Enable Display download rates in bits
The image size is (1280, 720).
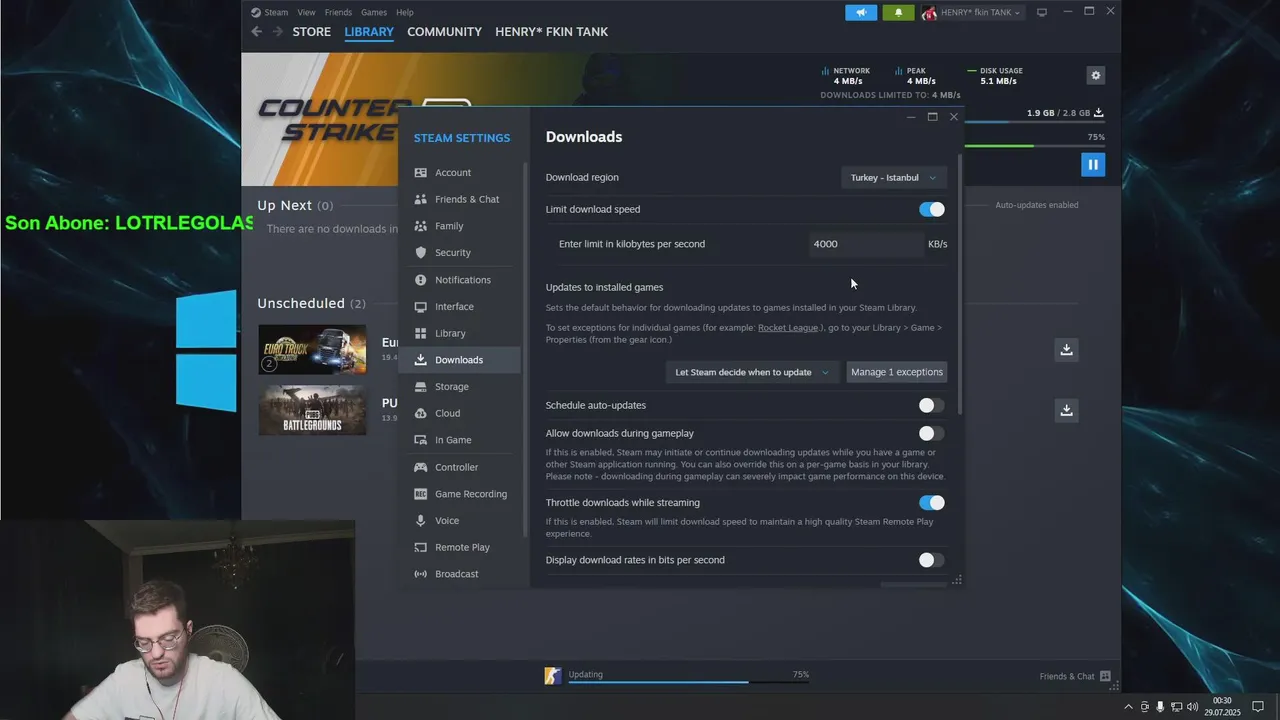point(931,560)
